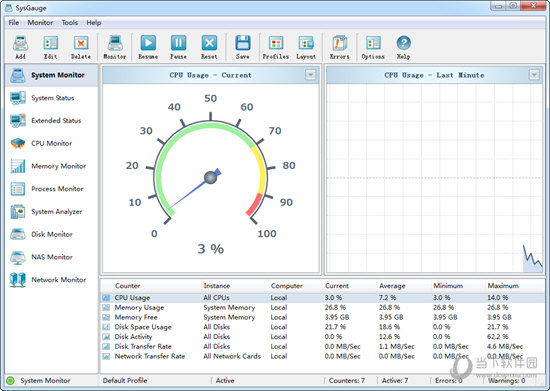
Task: Click the Save toolbar icon
Action: pos(243,47)
